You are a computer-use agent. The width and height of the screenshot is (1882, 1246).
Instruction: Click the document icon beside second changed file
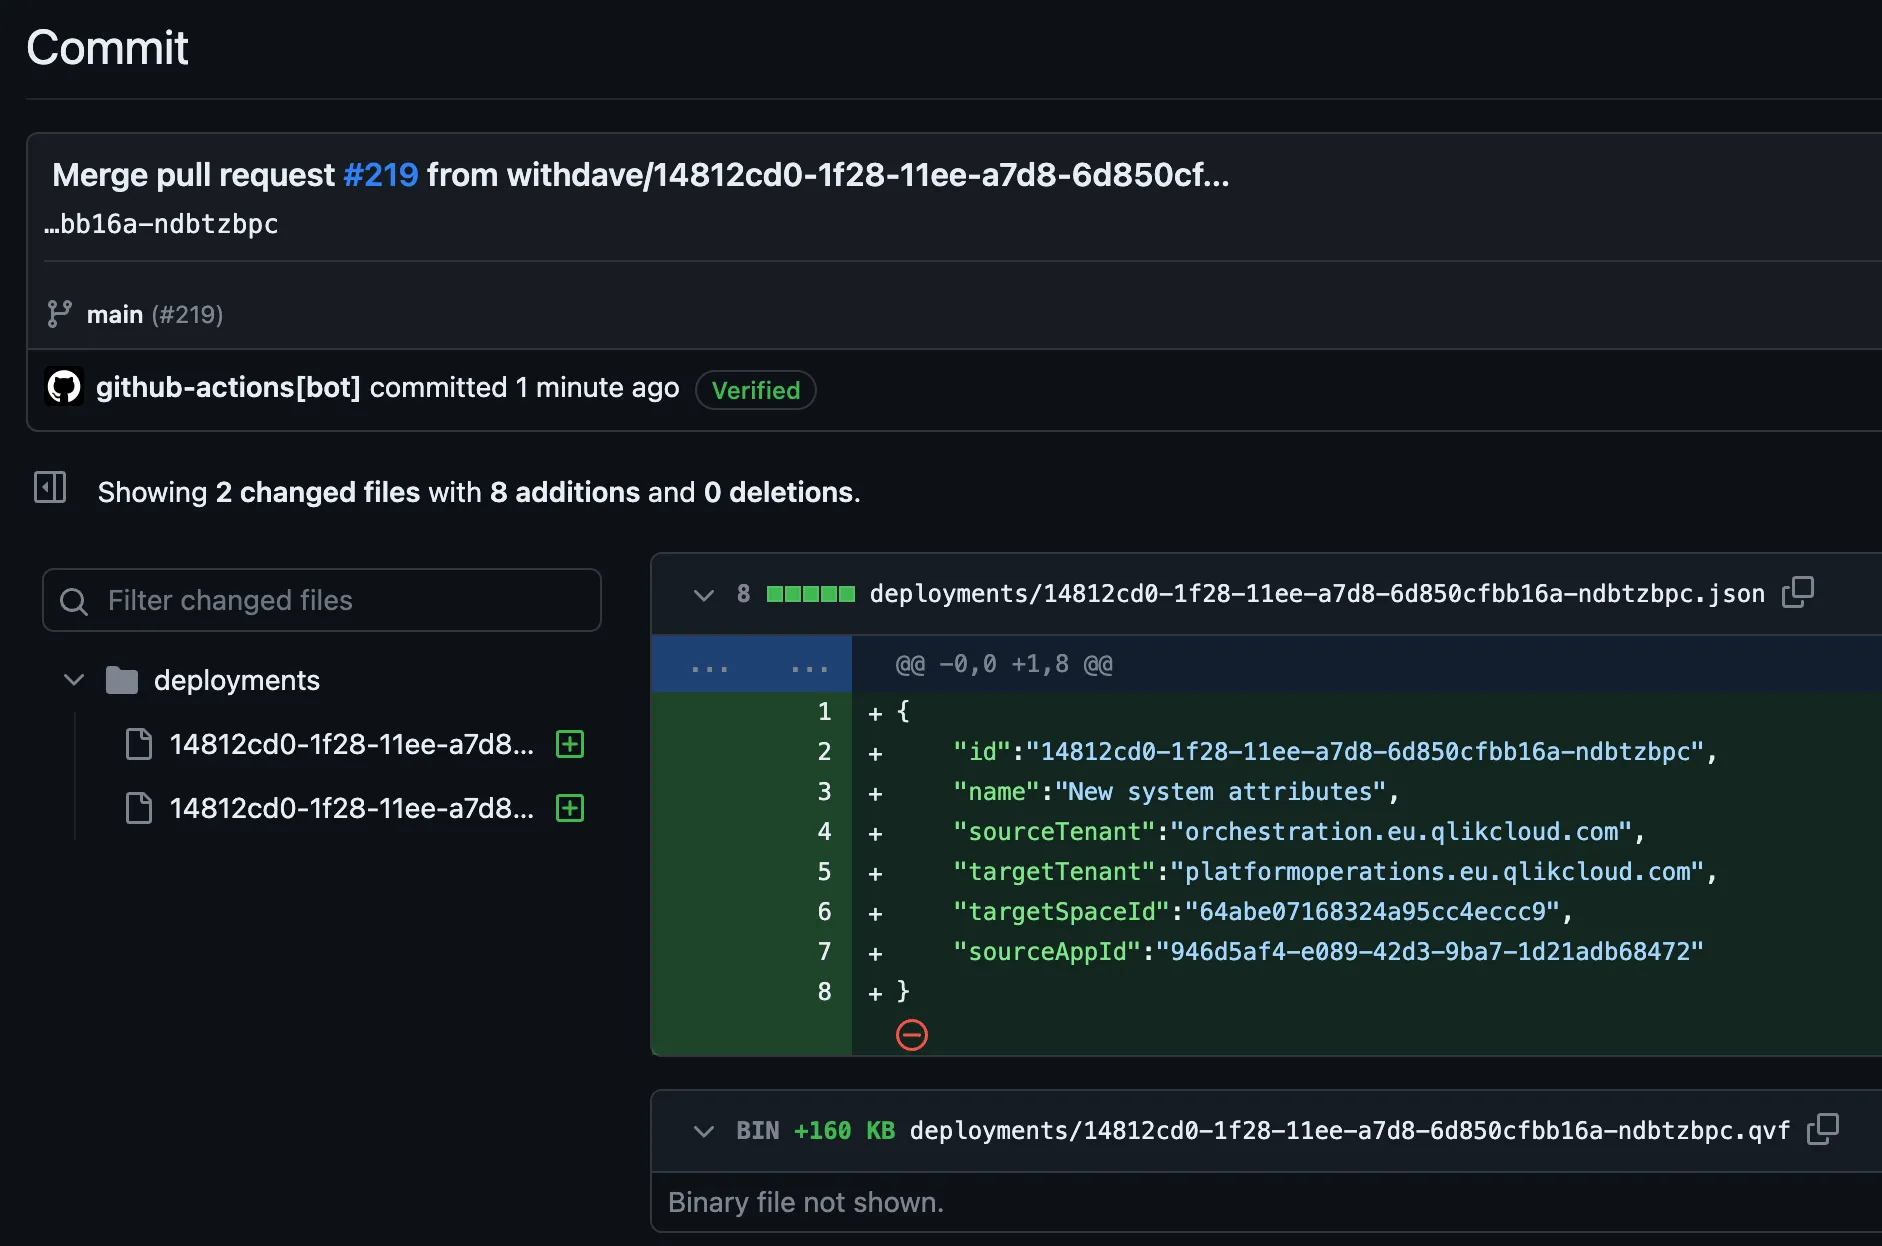(x=139, y=808)
